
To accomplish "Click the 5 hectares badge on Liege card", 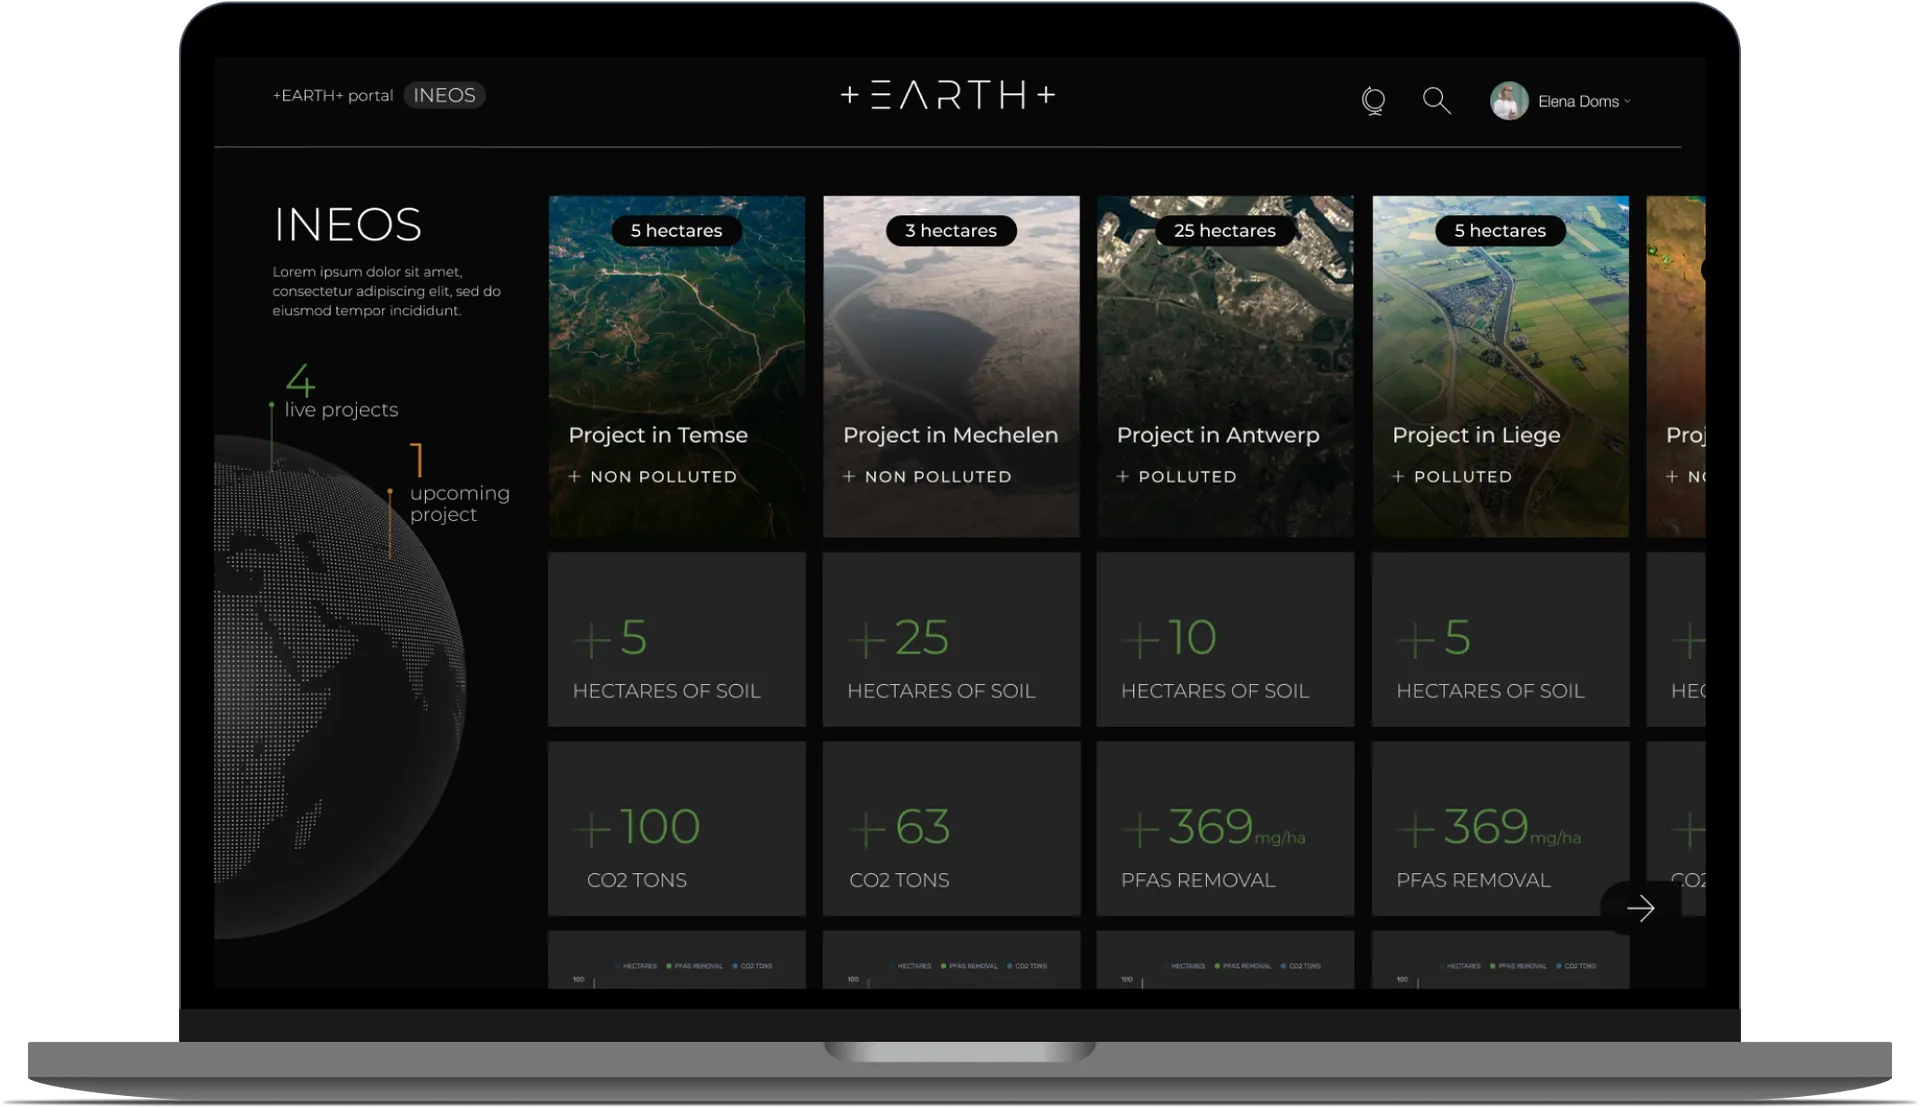I will tap(1499, 230).
